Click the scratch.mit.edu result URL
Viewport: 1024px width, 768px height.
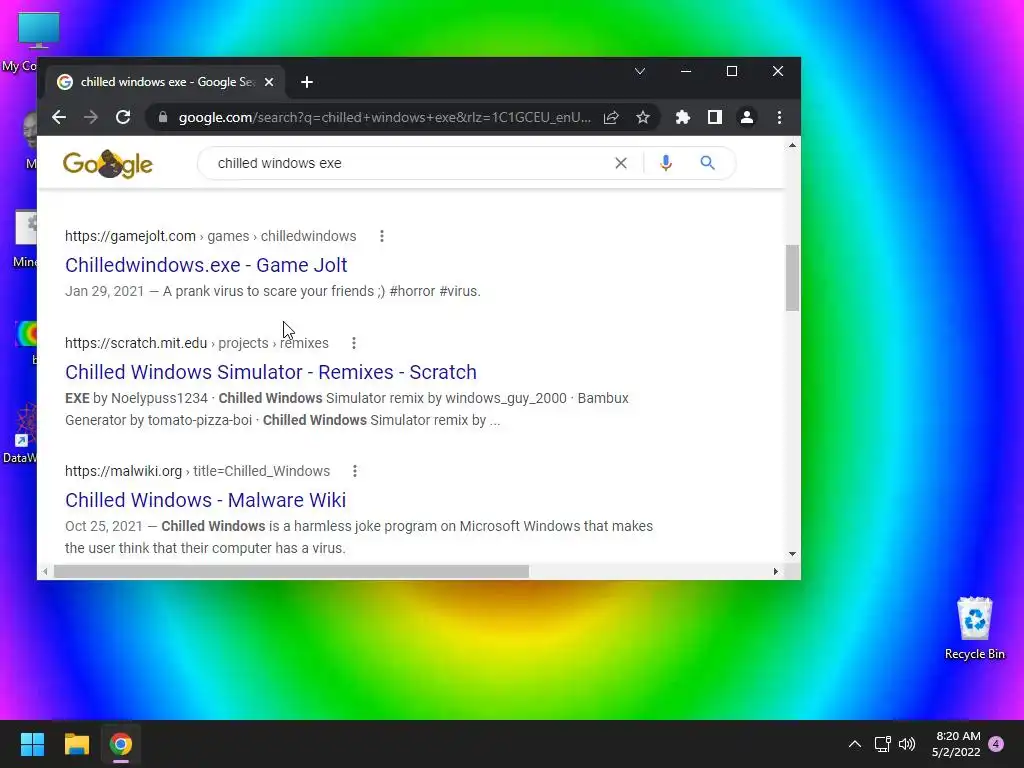click(x=197, y=344)
